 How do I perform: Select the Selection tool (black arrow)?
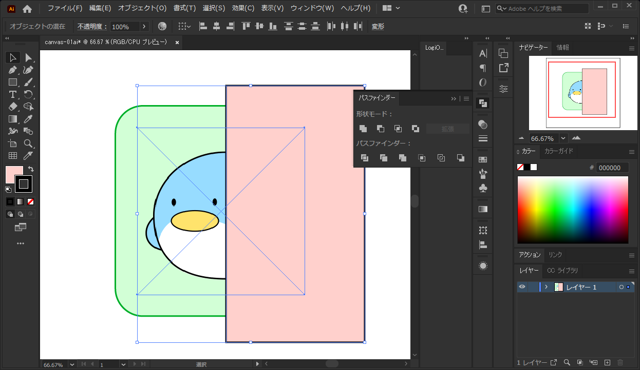tap(13, 58)
